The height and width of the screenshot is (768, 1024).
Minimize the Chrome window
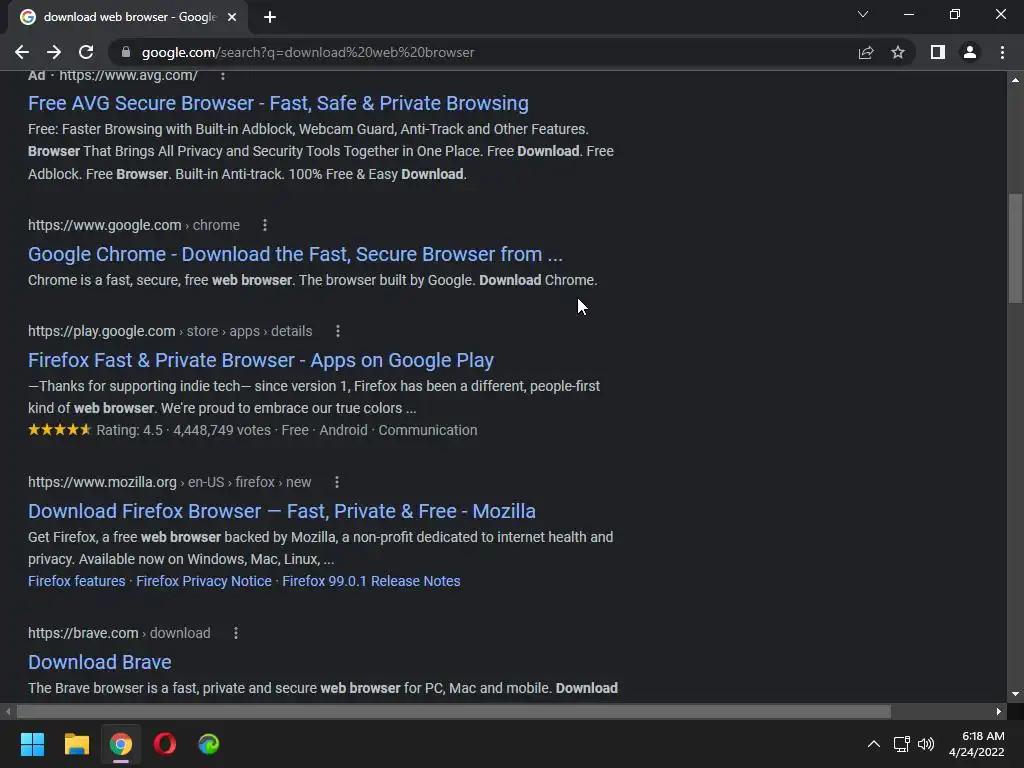pyautogui.click(x=908, y=14)
